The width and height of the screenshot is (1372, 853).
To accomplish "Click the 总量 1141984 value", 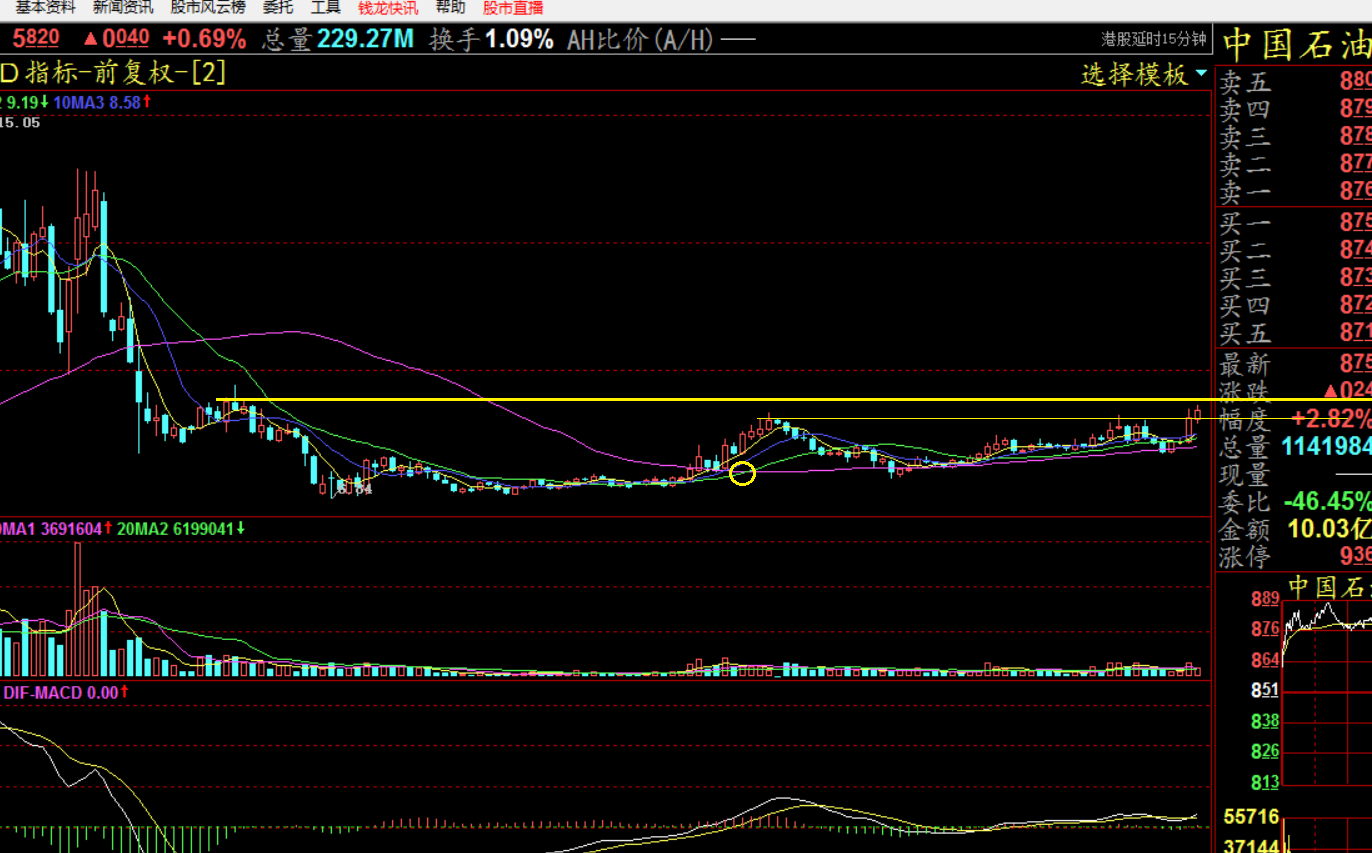I will click(x=1326, y=446).
